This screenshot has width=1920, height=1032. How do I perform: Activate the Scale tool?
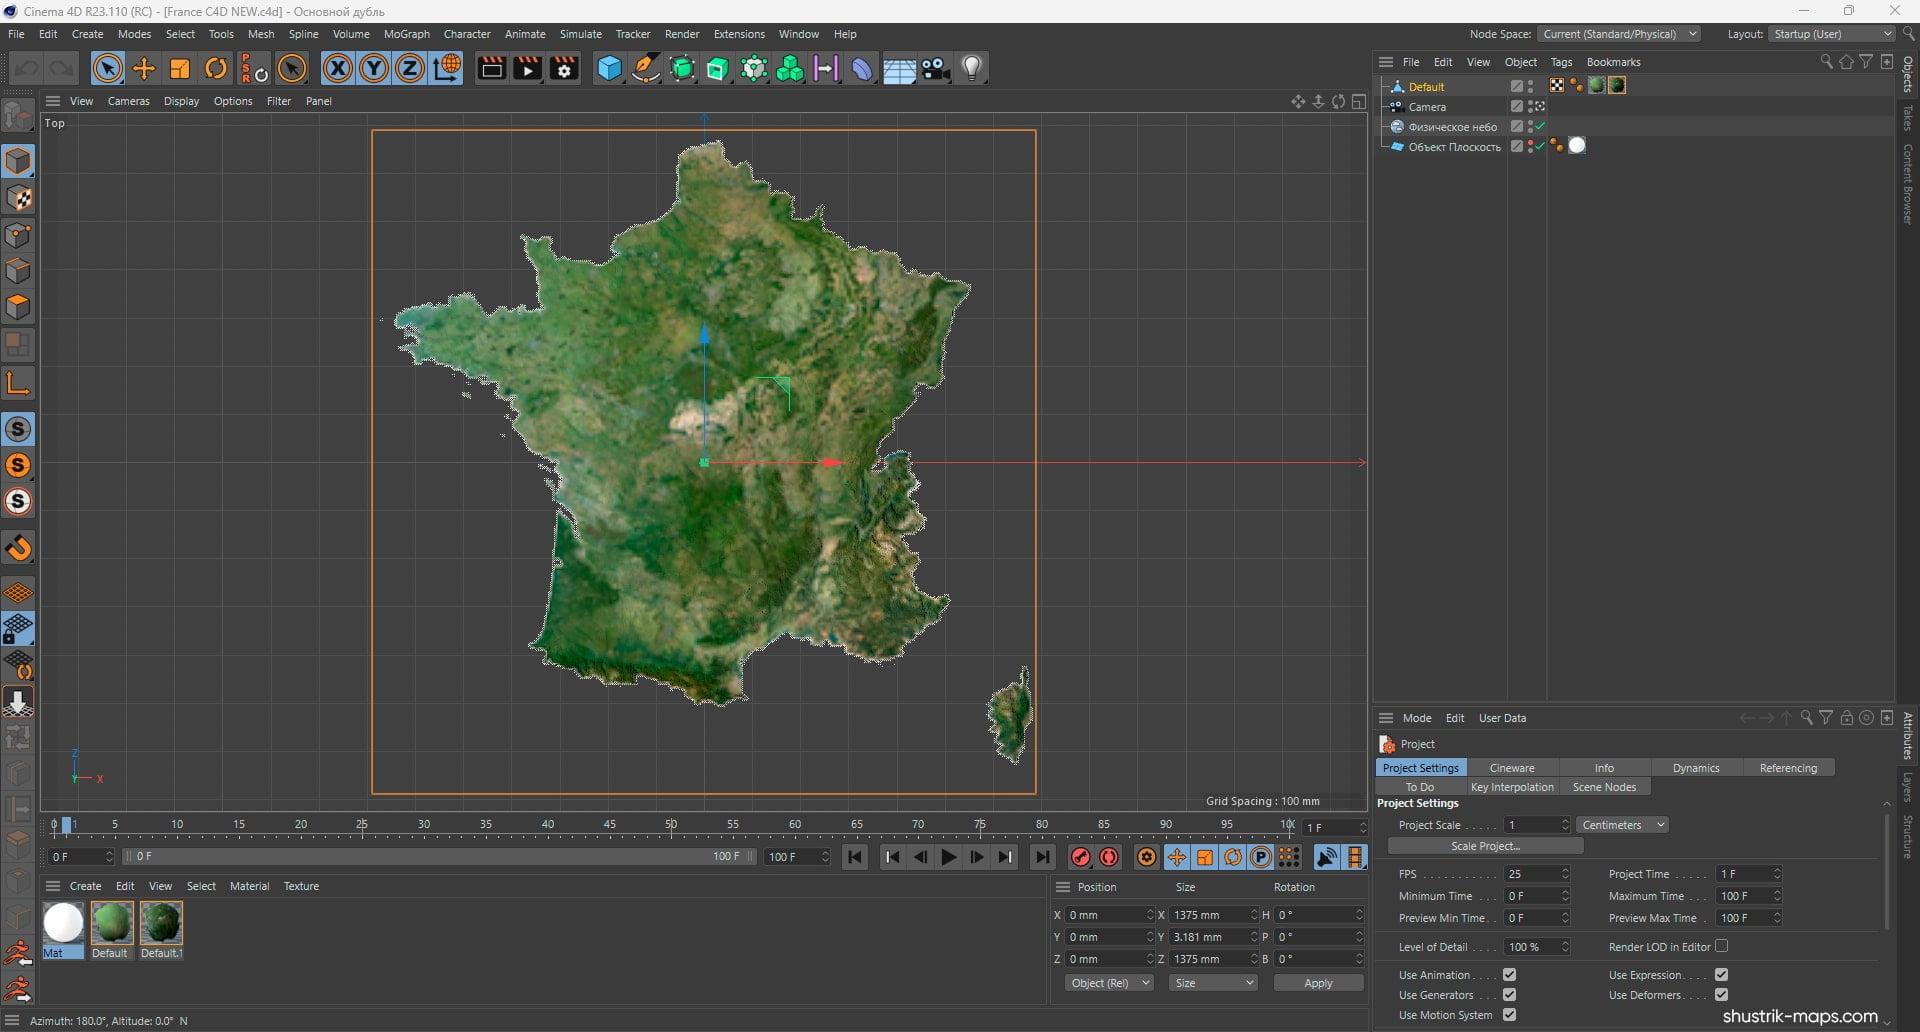pyautogui.click(x=180, y=68)
